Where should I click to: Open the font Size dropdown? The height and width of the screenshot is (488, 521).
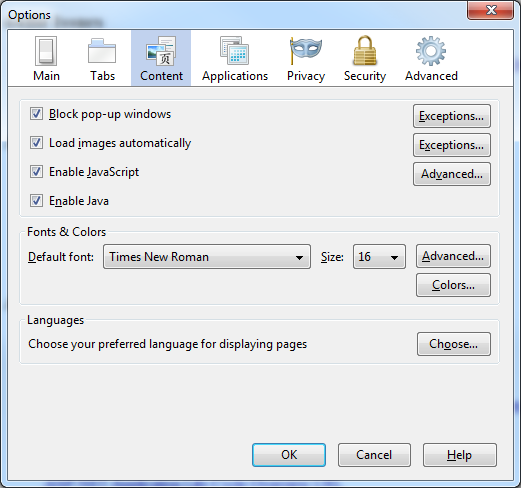pos(379,257)
